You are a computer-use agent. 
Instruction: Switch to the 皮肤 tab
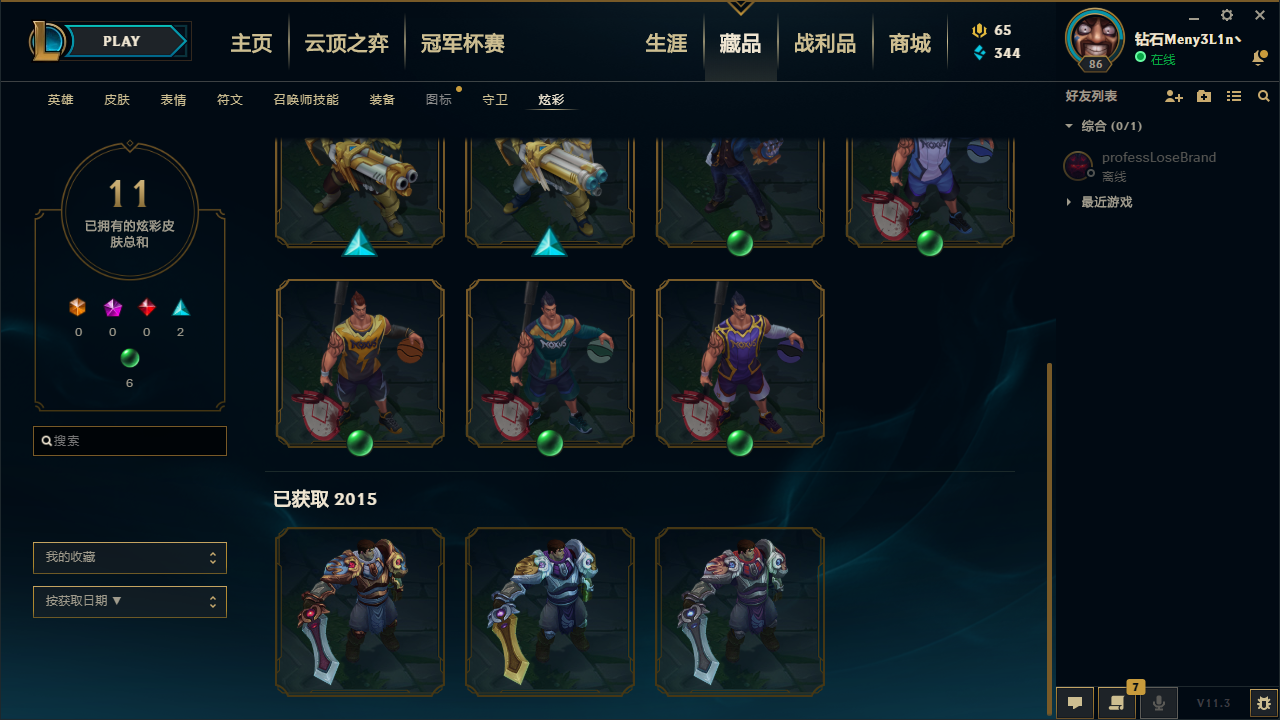[117, 100]
